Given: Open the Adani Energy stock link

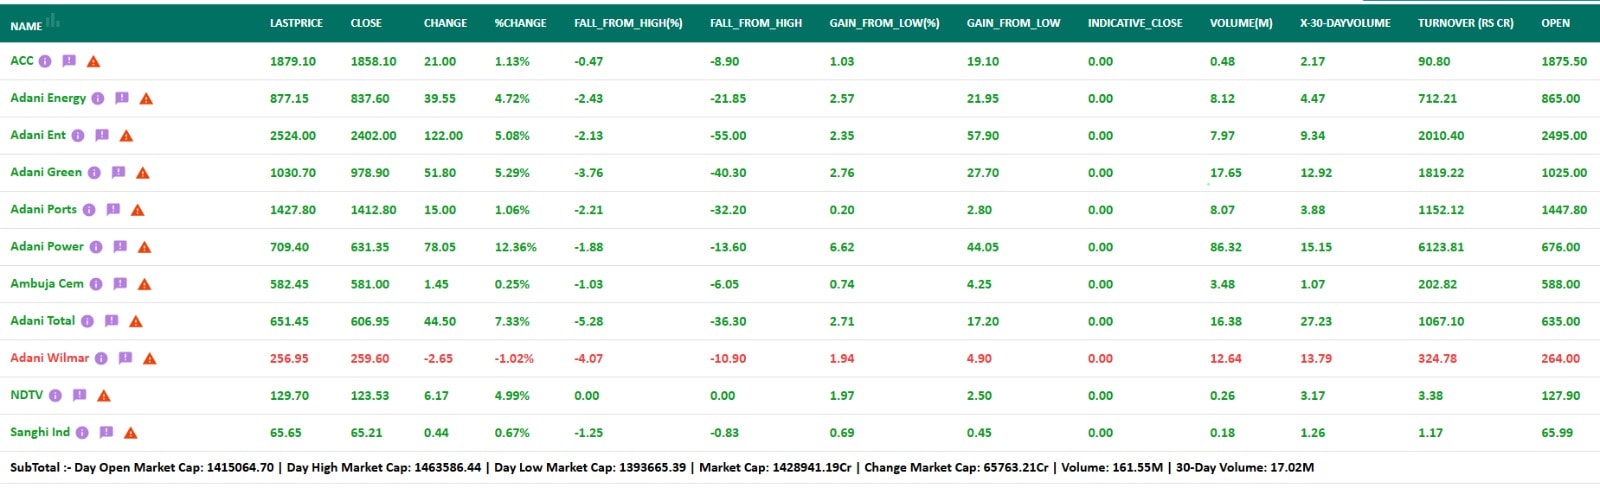Looking at the screenshot, I should tap(48, 98).
